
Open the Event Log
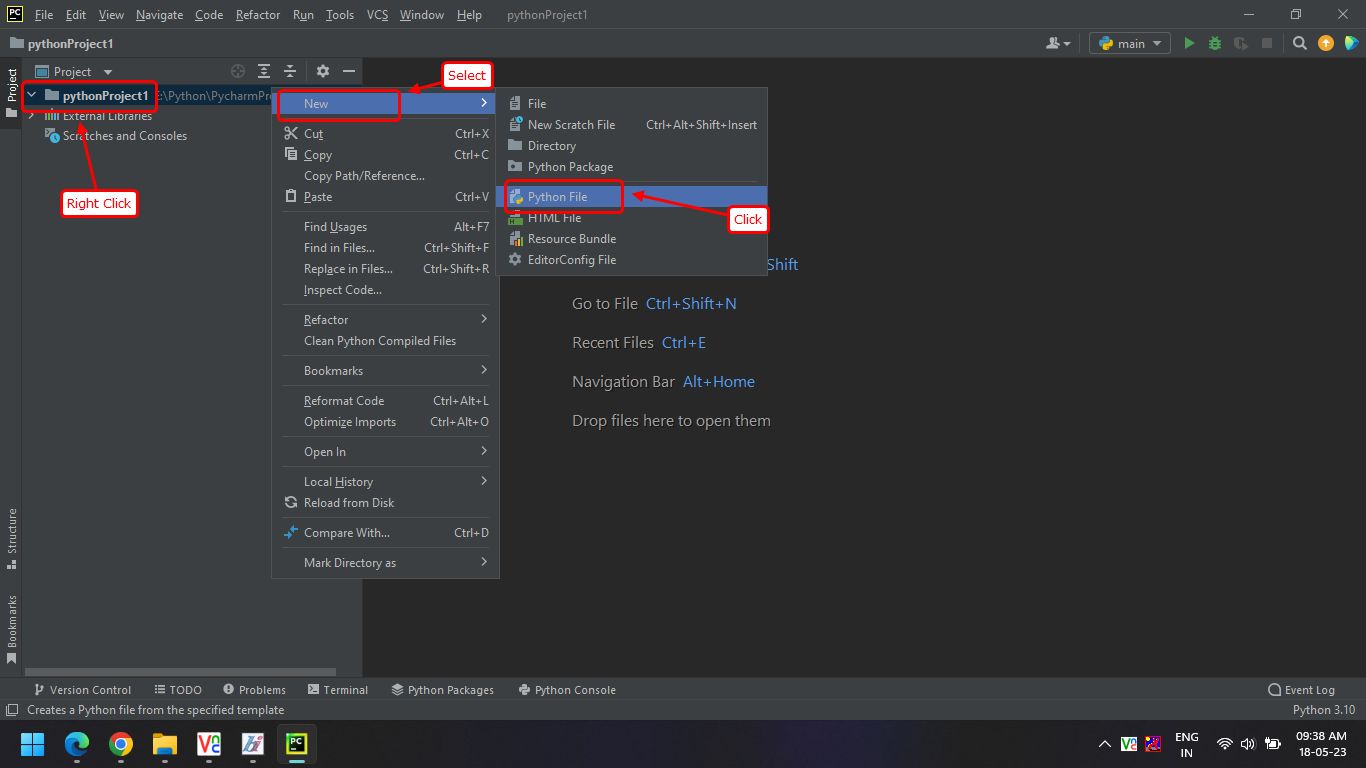[1301, 690]
